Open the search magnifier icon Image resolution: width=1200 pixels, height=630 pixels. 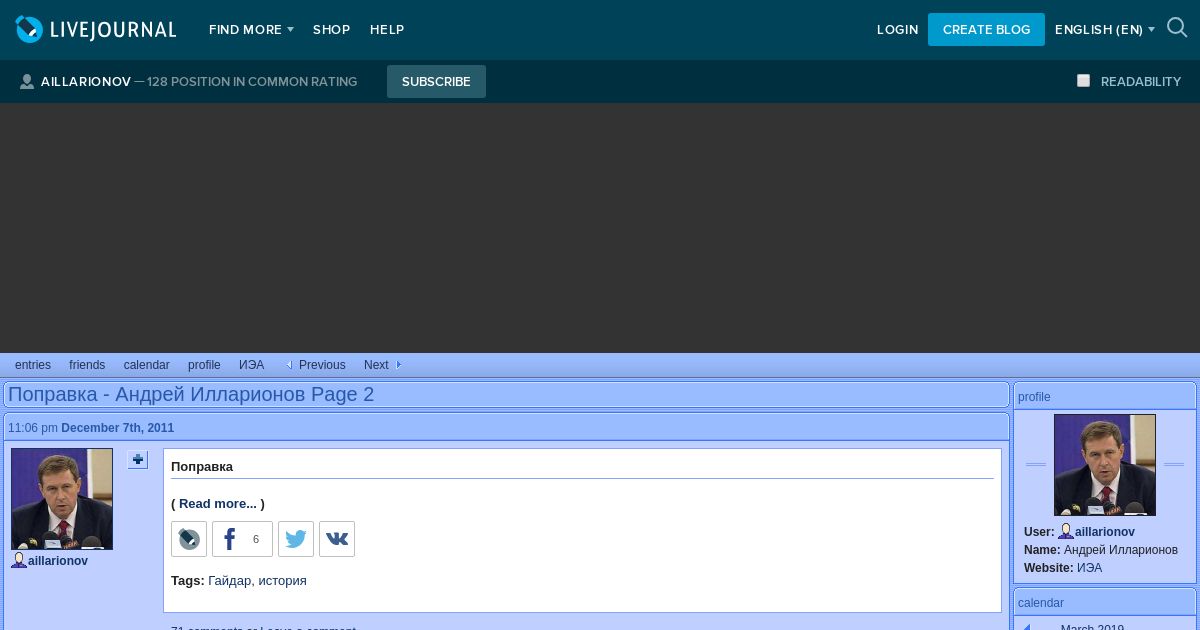1177,29
